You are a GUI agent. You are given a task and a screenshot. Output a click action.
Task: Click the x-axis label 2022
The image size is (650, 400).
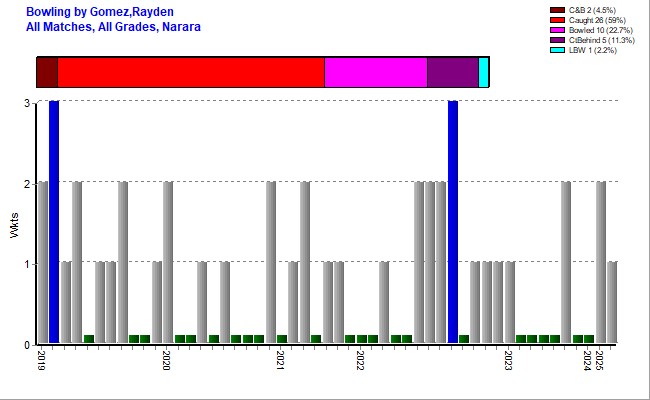360,360
